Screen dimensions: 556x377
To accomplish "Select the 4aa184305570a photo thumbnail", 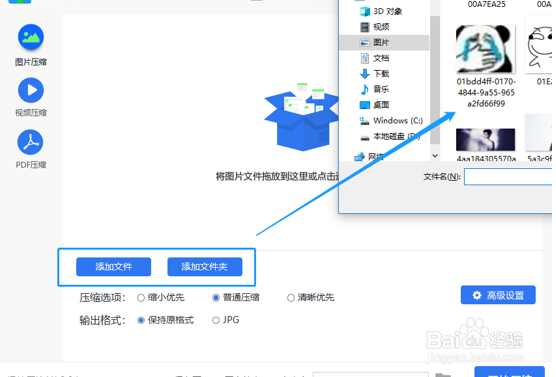I will tap(485, 140).
